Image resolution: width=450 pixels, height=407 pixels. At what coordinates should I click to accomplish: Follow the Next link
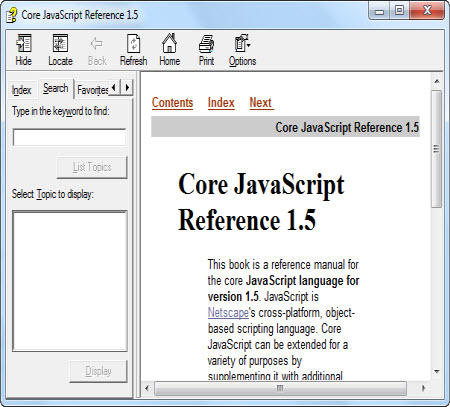point(261,103)
